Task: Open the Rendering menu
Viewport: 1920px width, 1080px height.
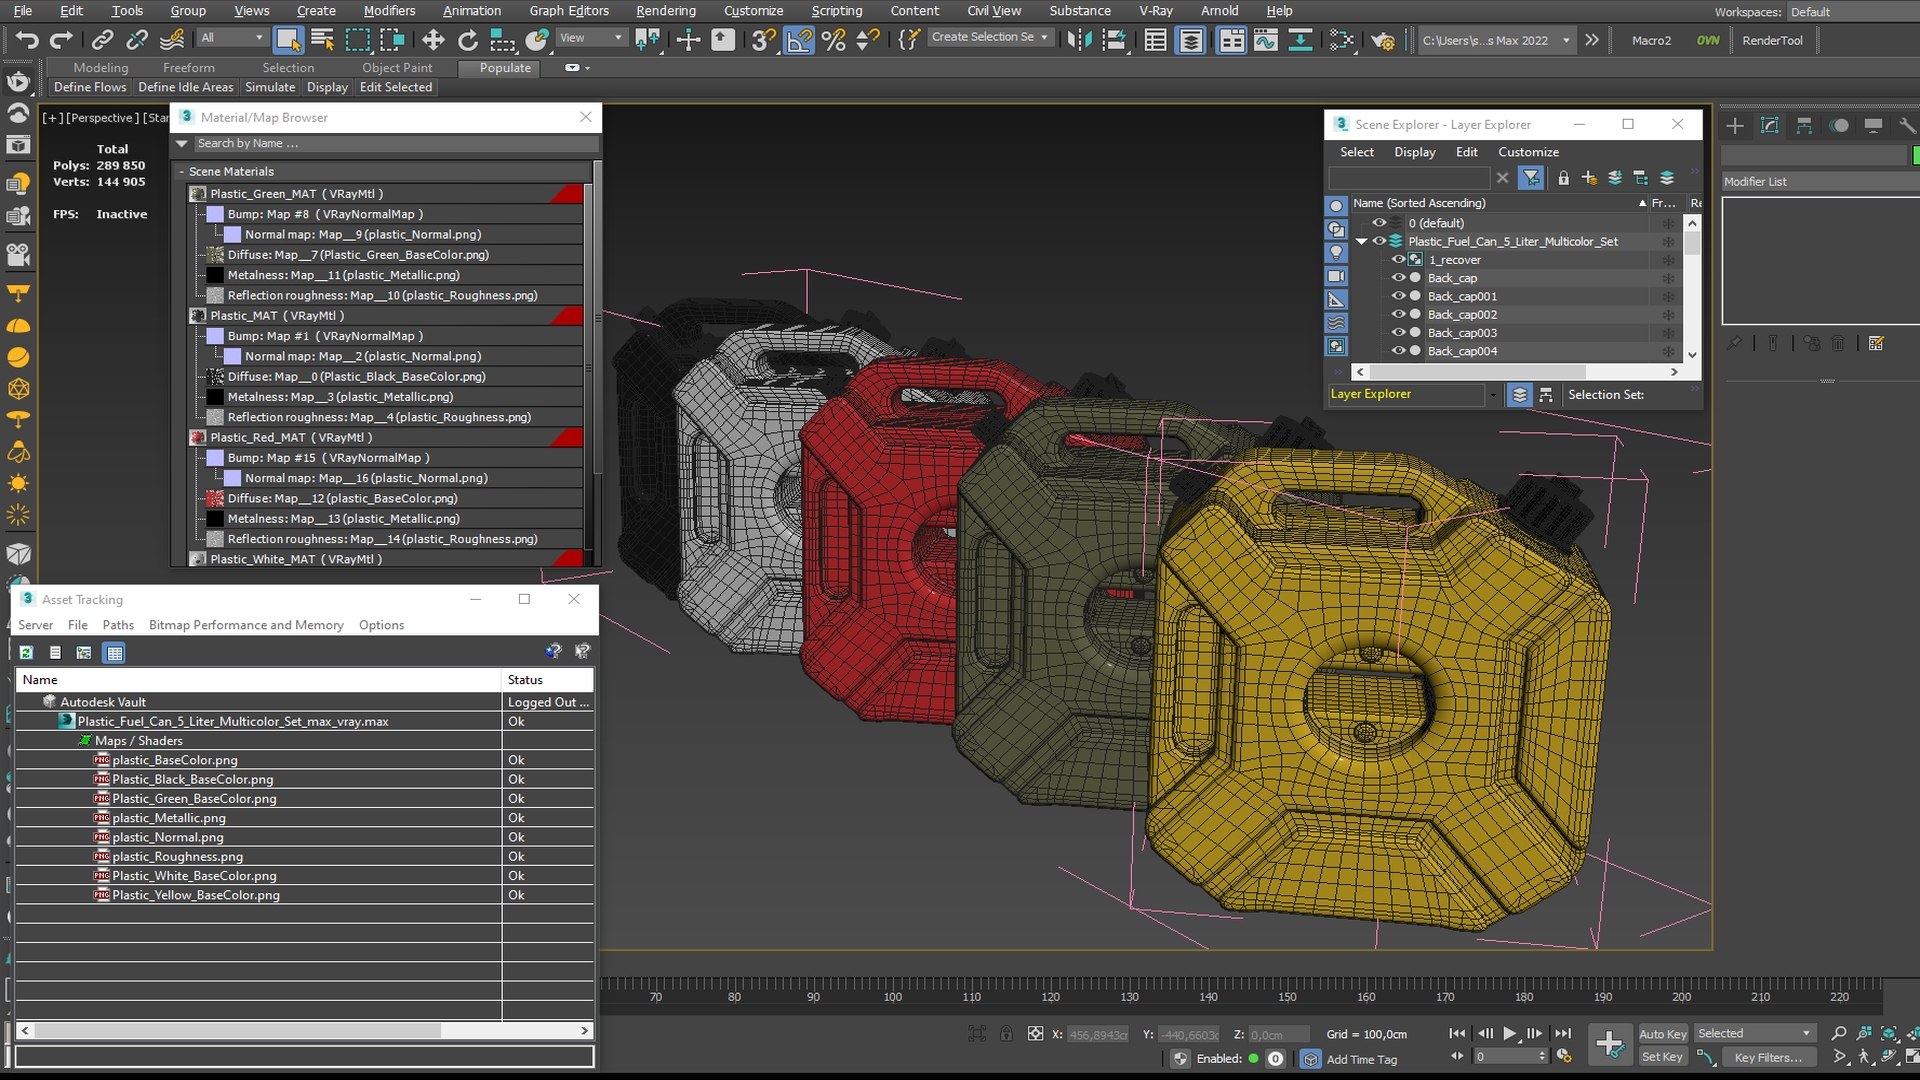Action: 665,11
